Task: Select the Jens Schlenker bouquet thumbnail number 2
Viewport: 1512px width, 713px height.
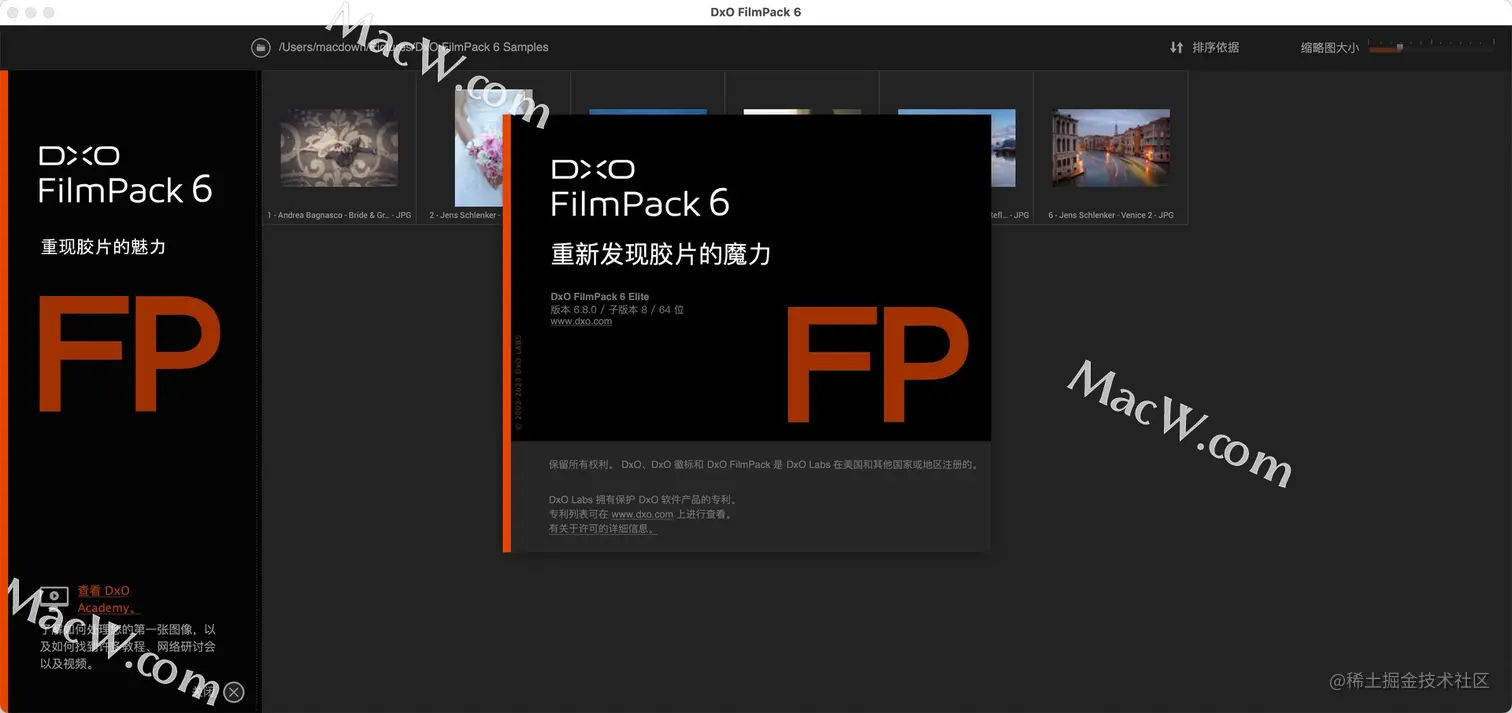Action: coord(478,148)
